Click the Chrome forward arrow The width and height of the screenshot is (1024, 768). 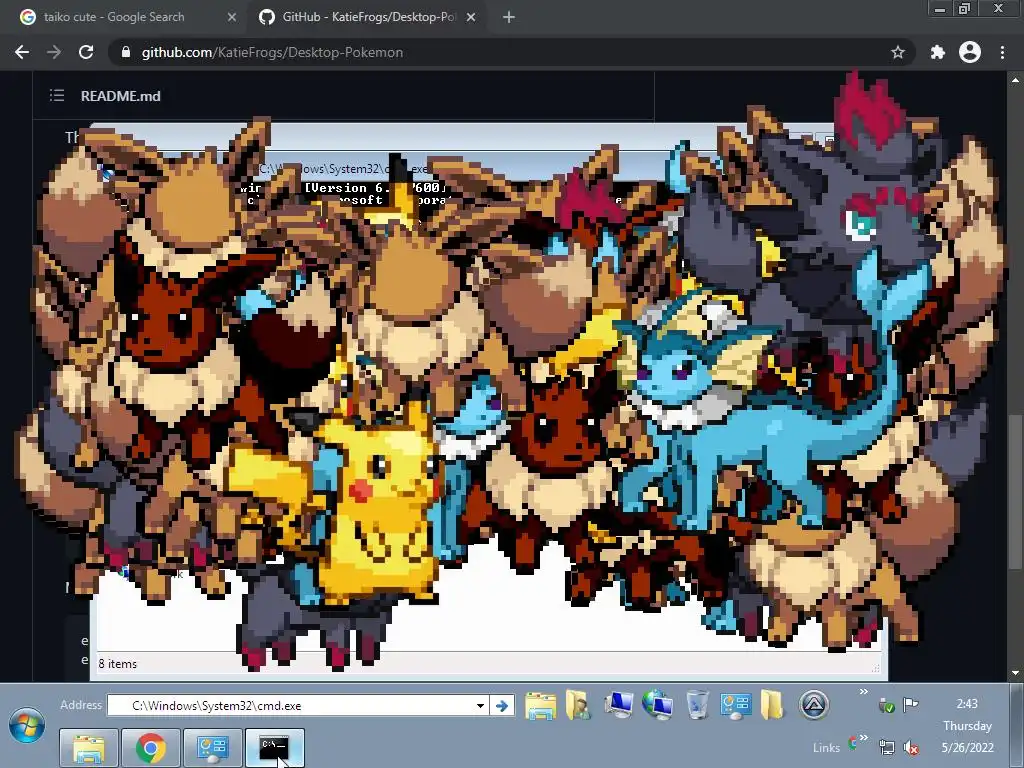54,52
